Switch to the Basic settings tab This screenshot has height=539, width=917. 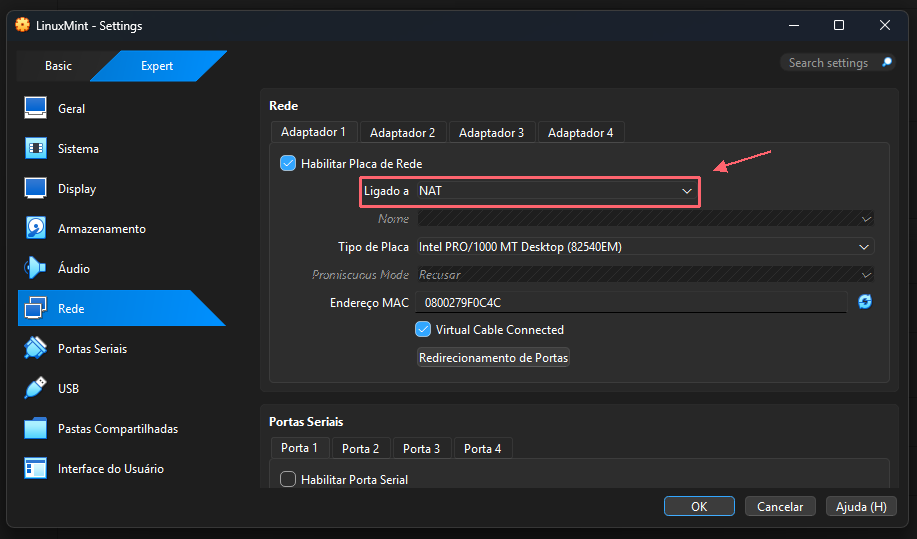click(x=58, y=65)
